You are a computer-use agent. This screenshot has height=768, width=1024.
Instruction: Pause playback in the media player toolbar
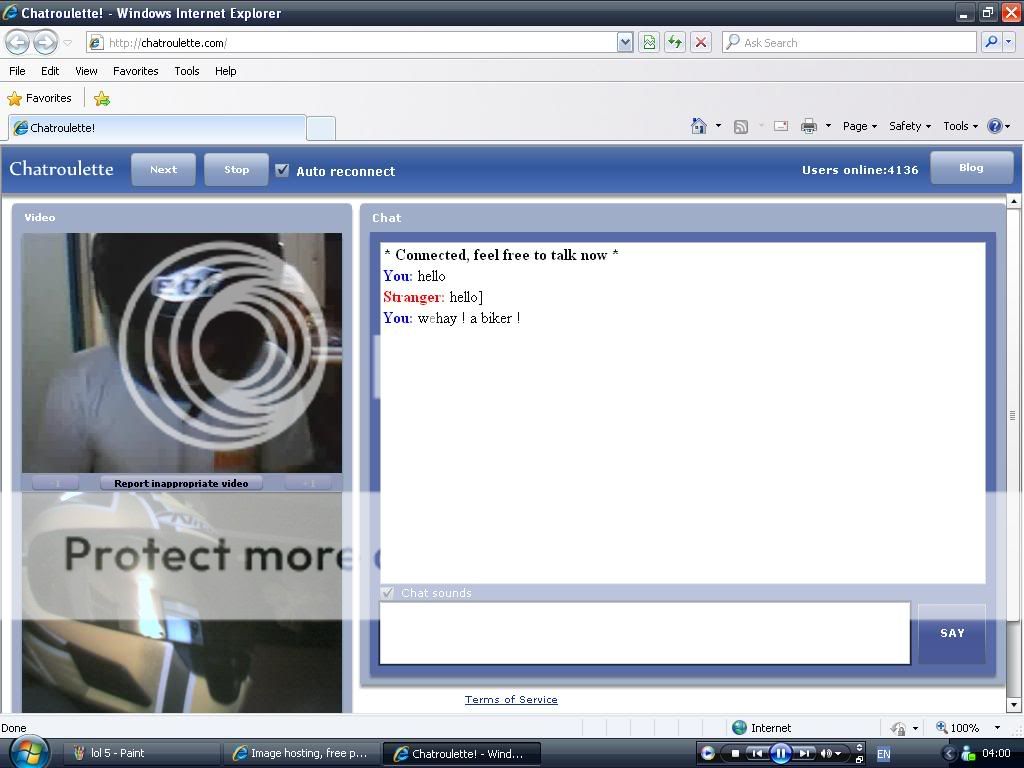tap(780, 753)
